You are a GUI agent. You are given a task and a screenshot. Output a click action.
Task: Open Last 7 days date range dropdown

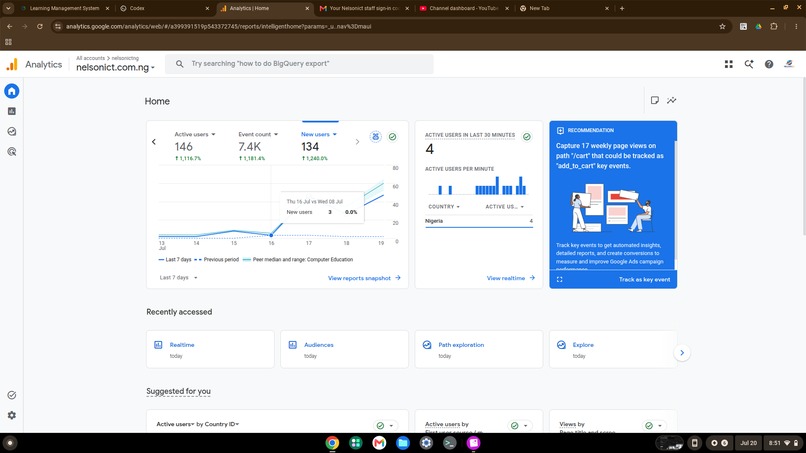[x=178, y=278]
